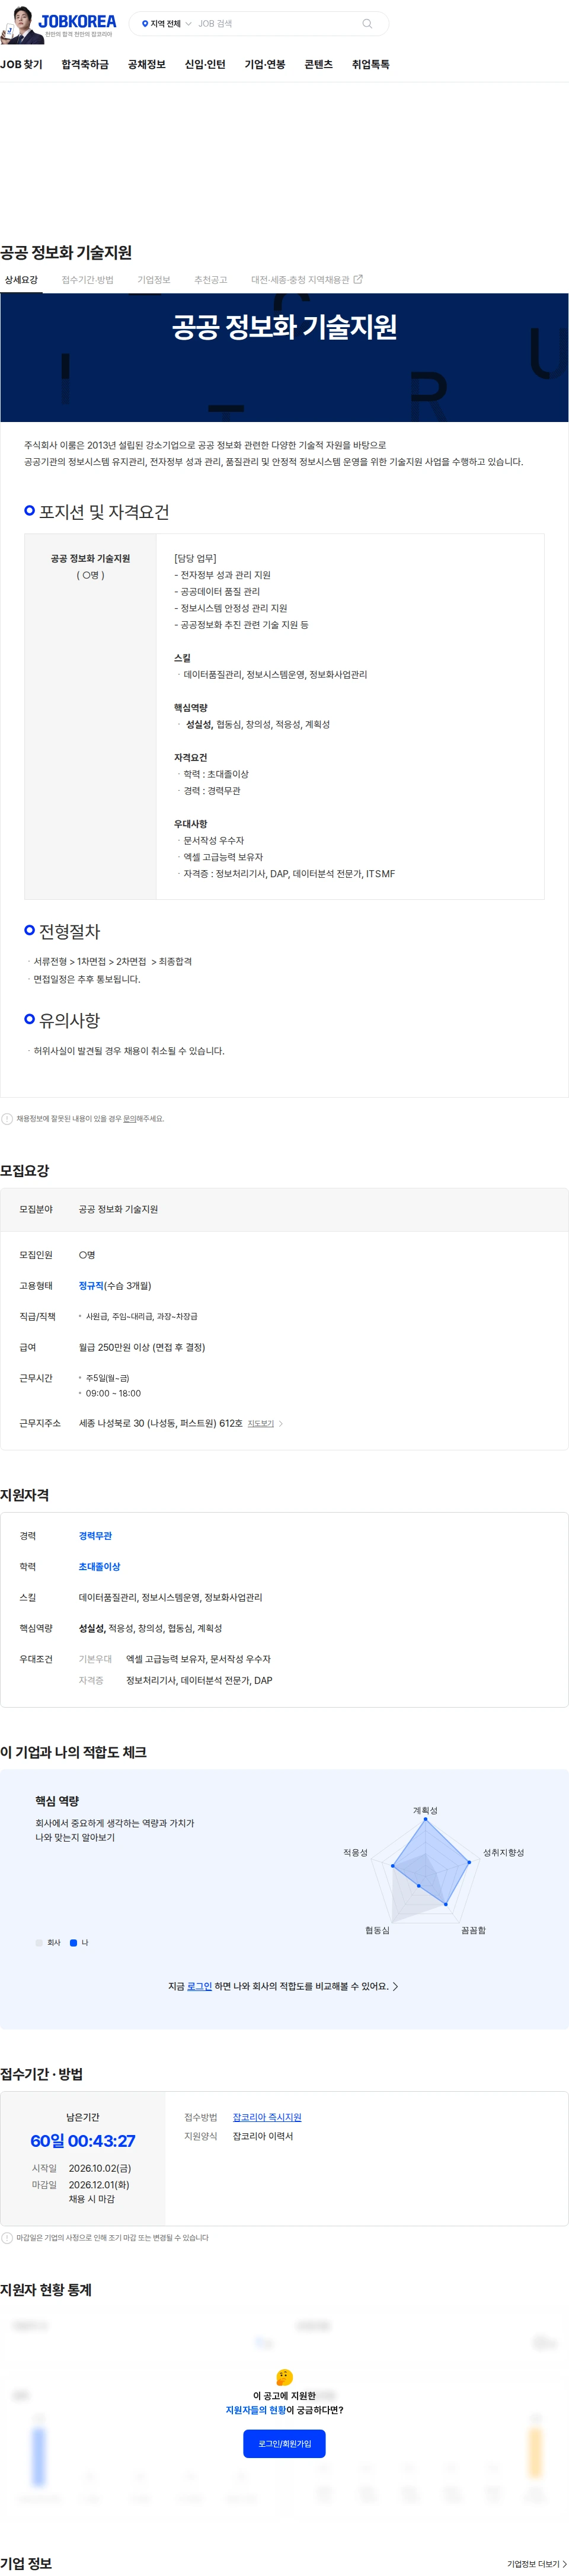Screen dimensions: 569x2576
Task: Click the 정규직 employment type text
Action: click(91, 1285)
